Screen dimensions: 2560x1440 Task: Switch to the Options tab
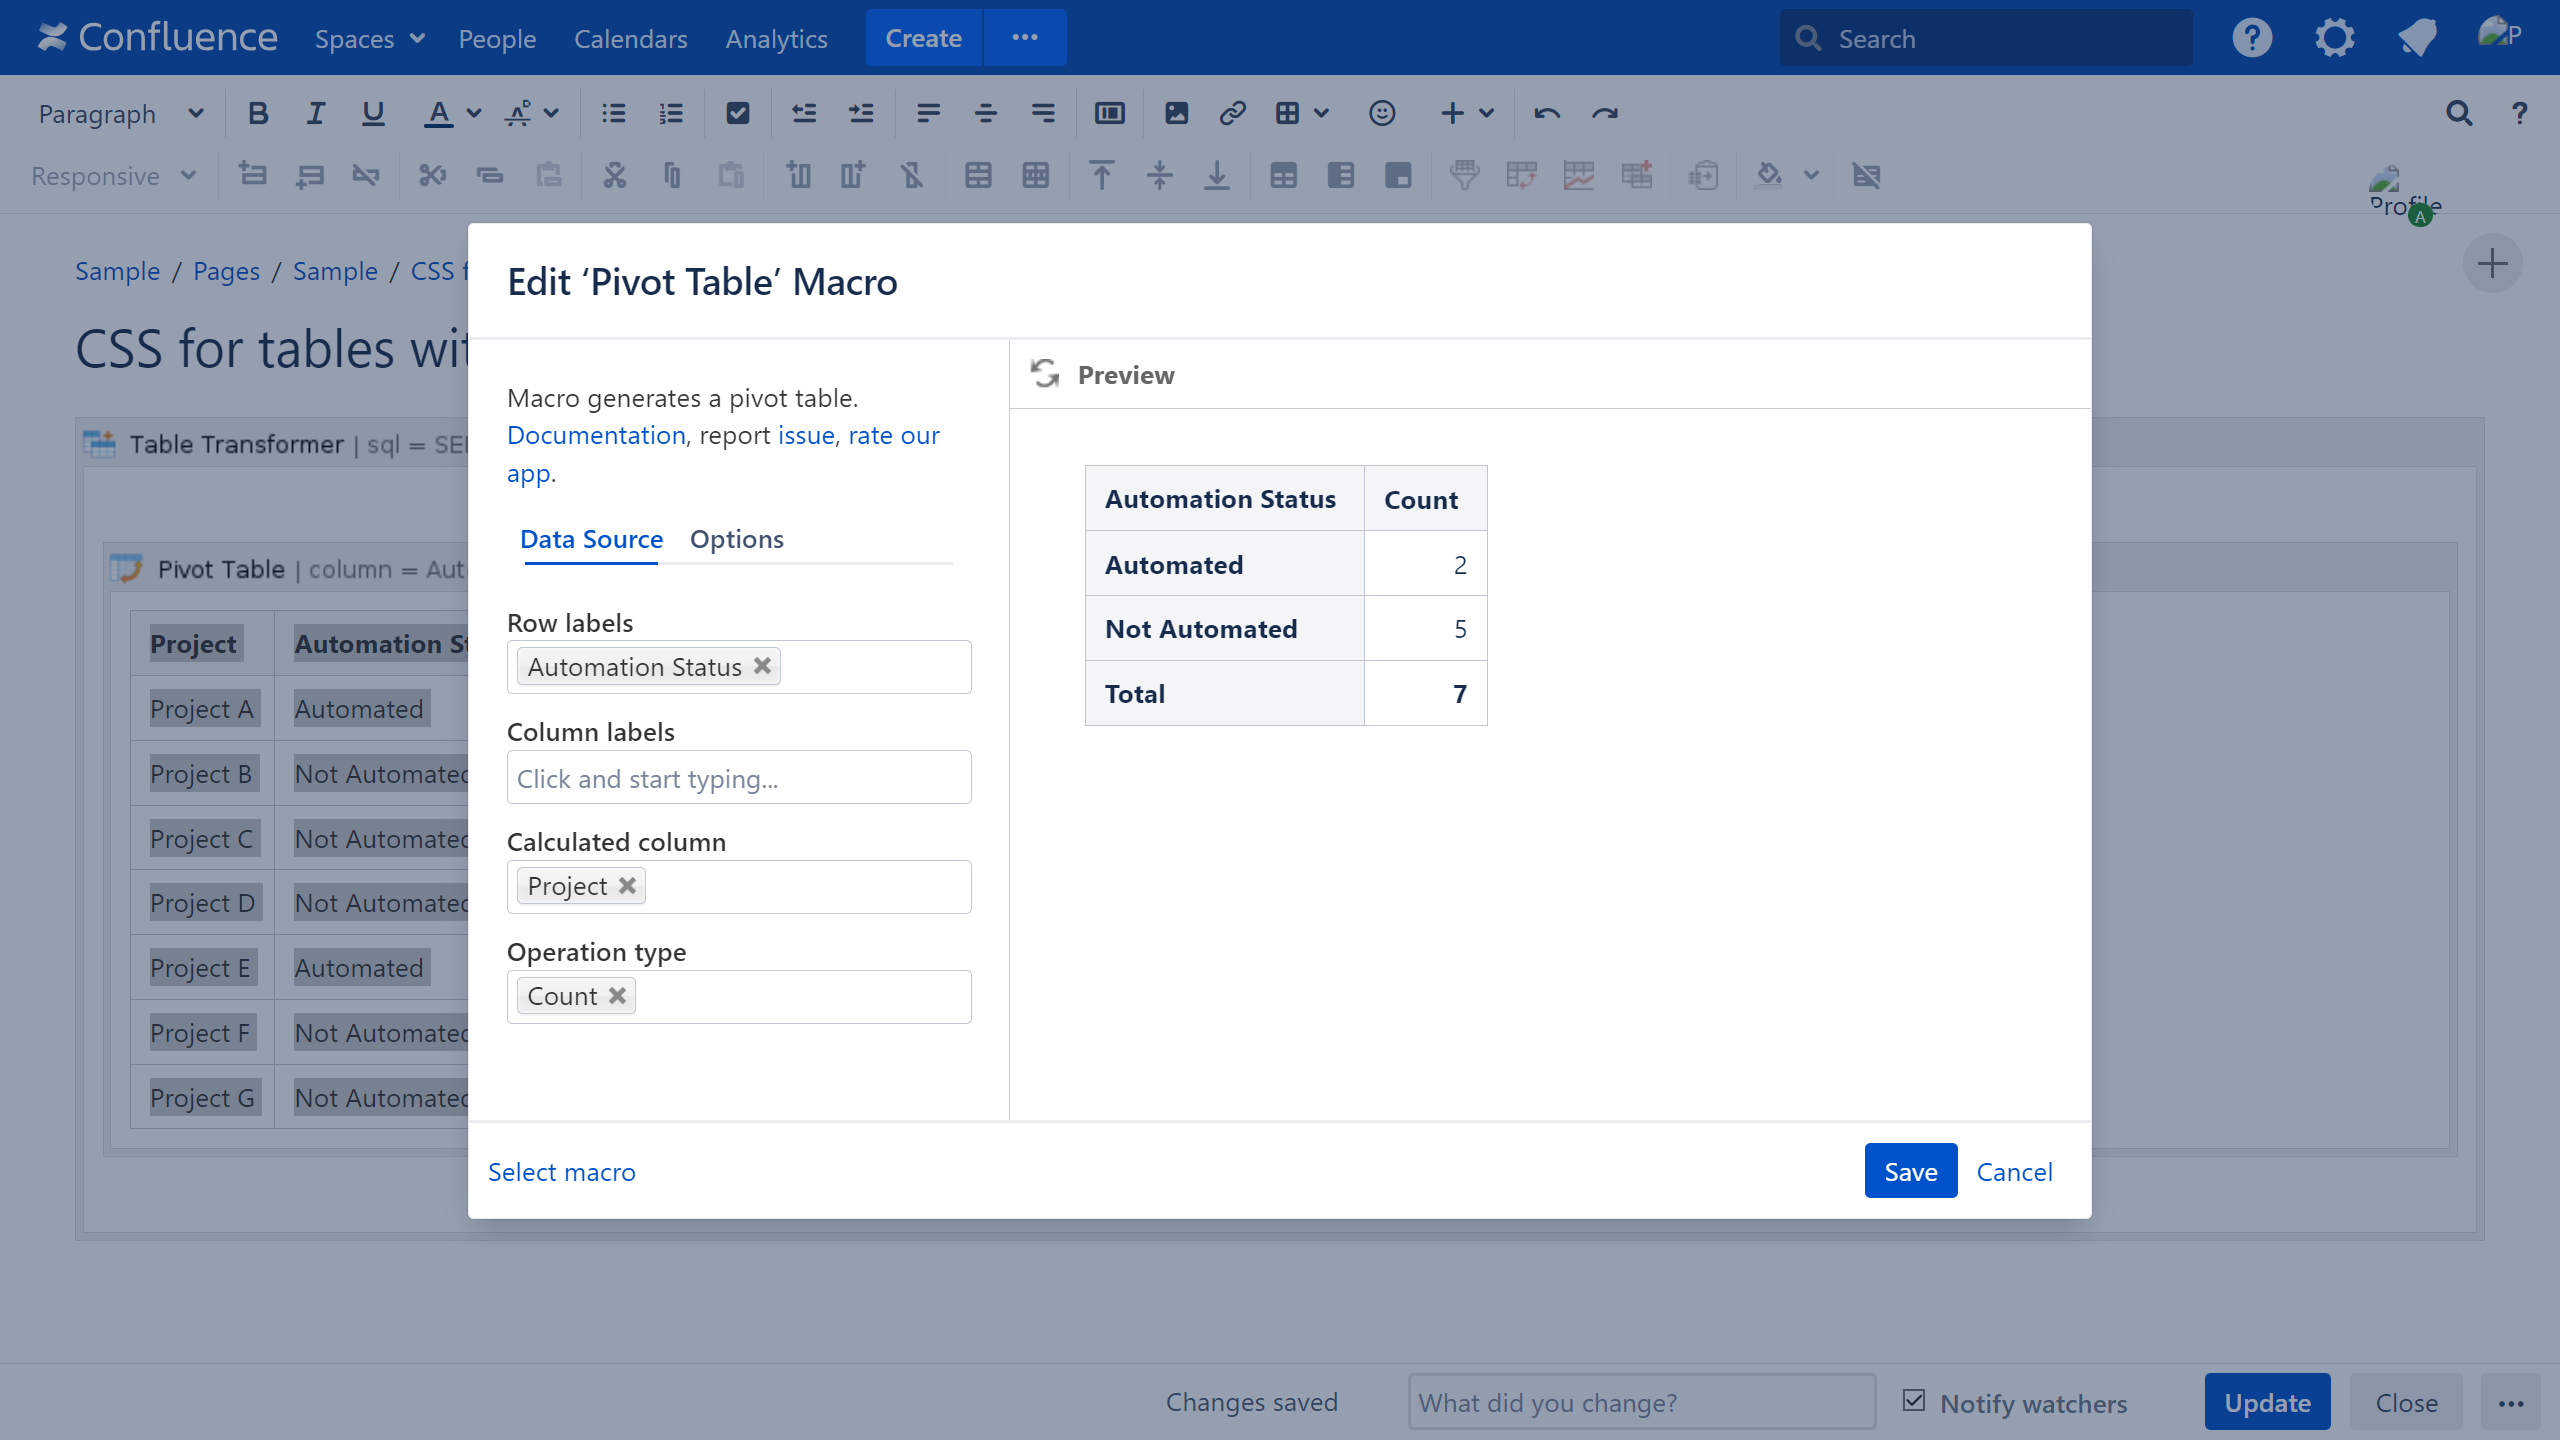click(x=736, y=539)
